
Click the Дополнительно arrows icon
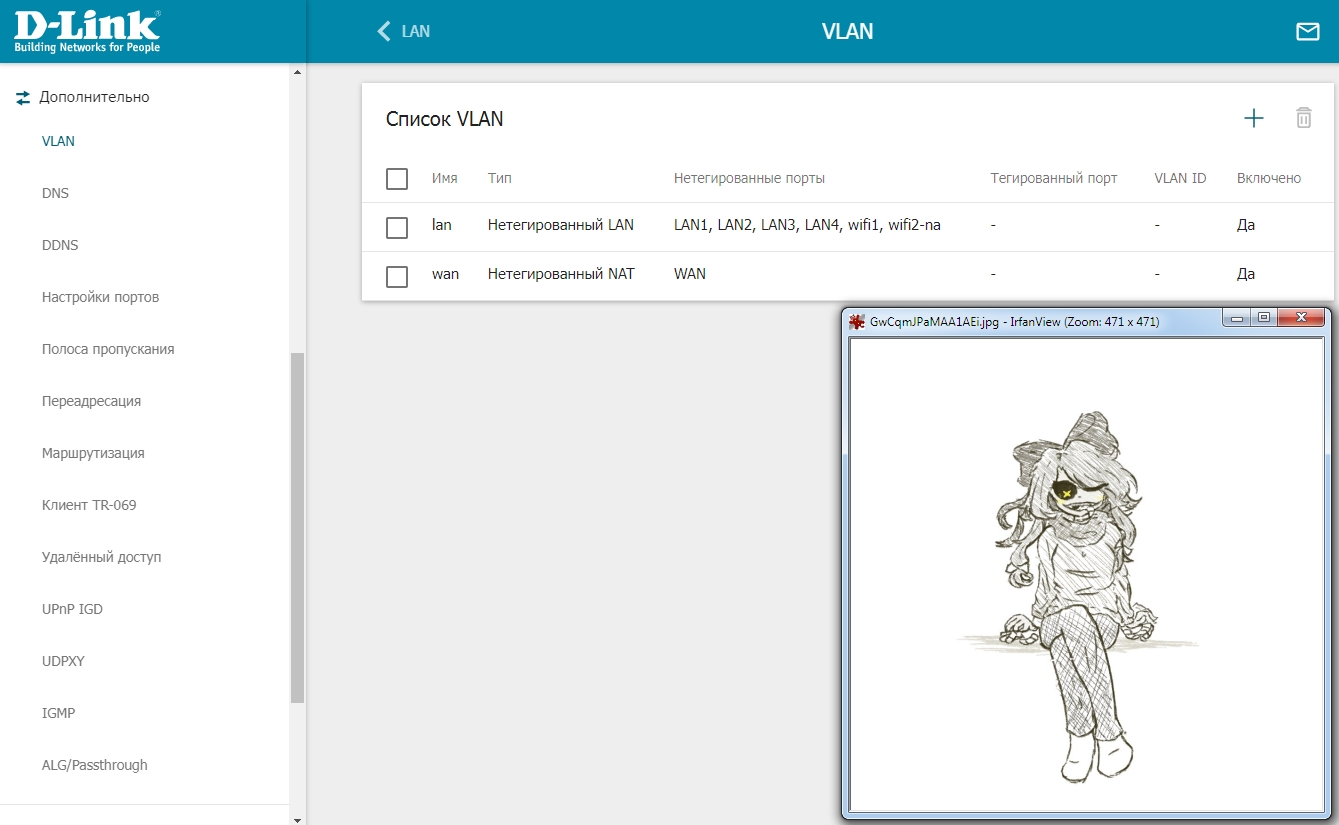pos(23,98)
